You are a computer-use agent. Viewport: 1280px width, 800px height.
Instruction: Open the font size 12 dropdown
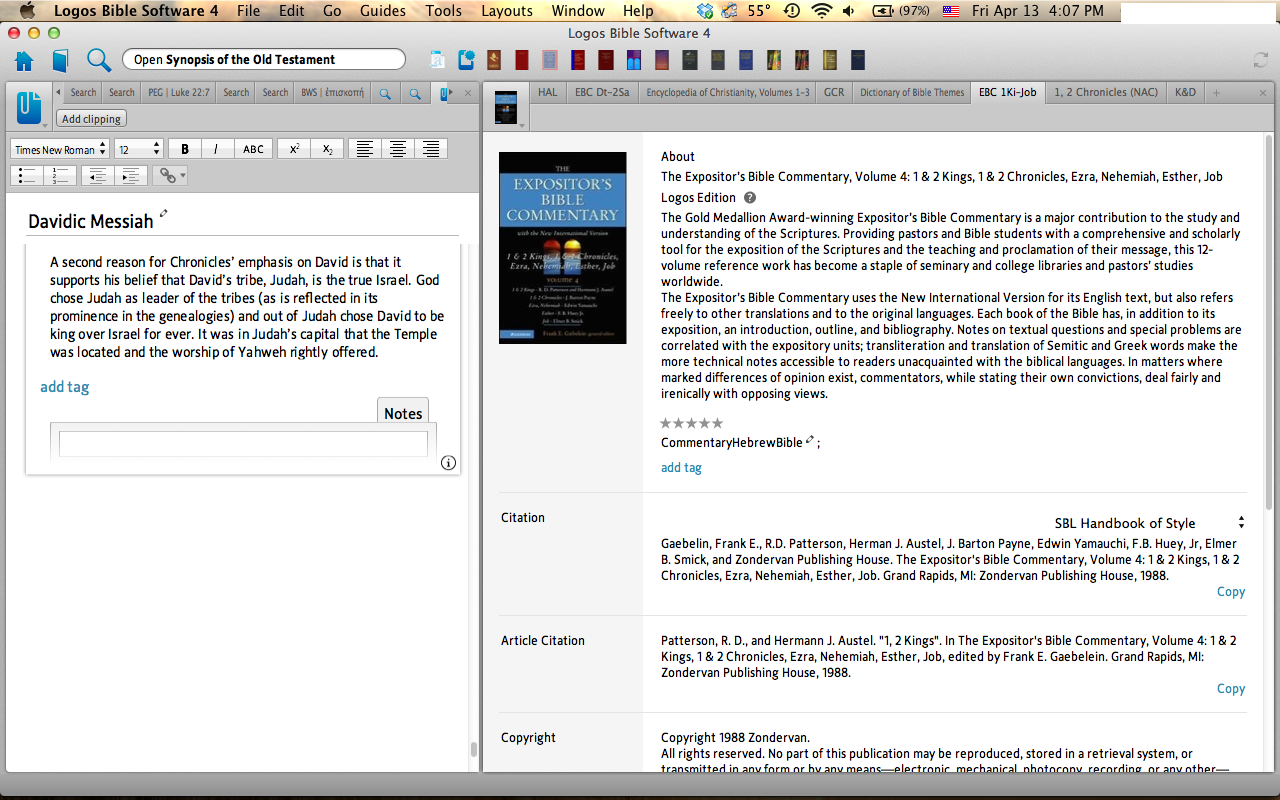click(x=138, y=149)
